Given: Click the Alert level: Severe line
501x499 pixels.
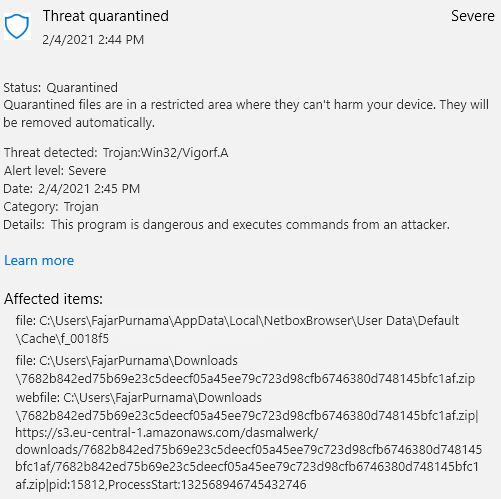Looking at the screenshot, I should [x=55, y=171].
